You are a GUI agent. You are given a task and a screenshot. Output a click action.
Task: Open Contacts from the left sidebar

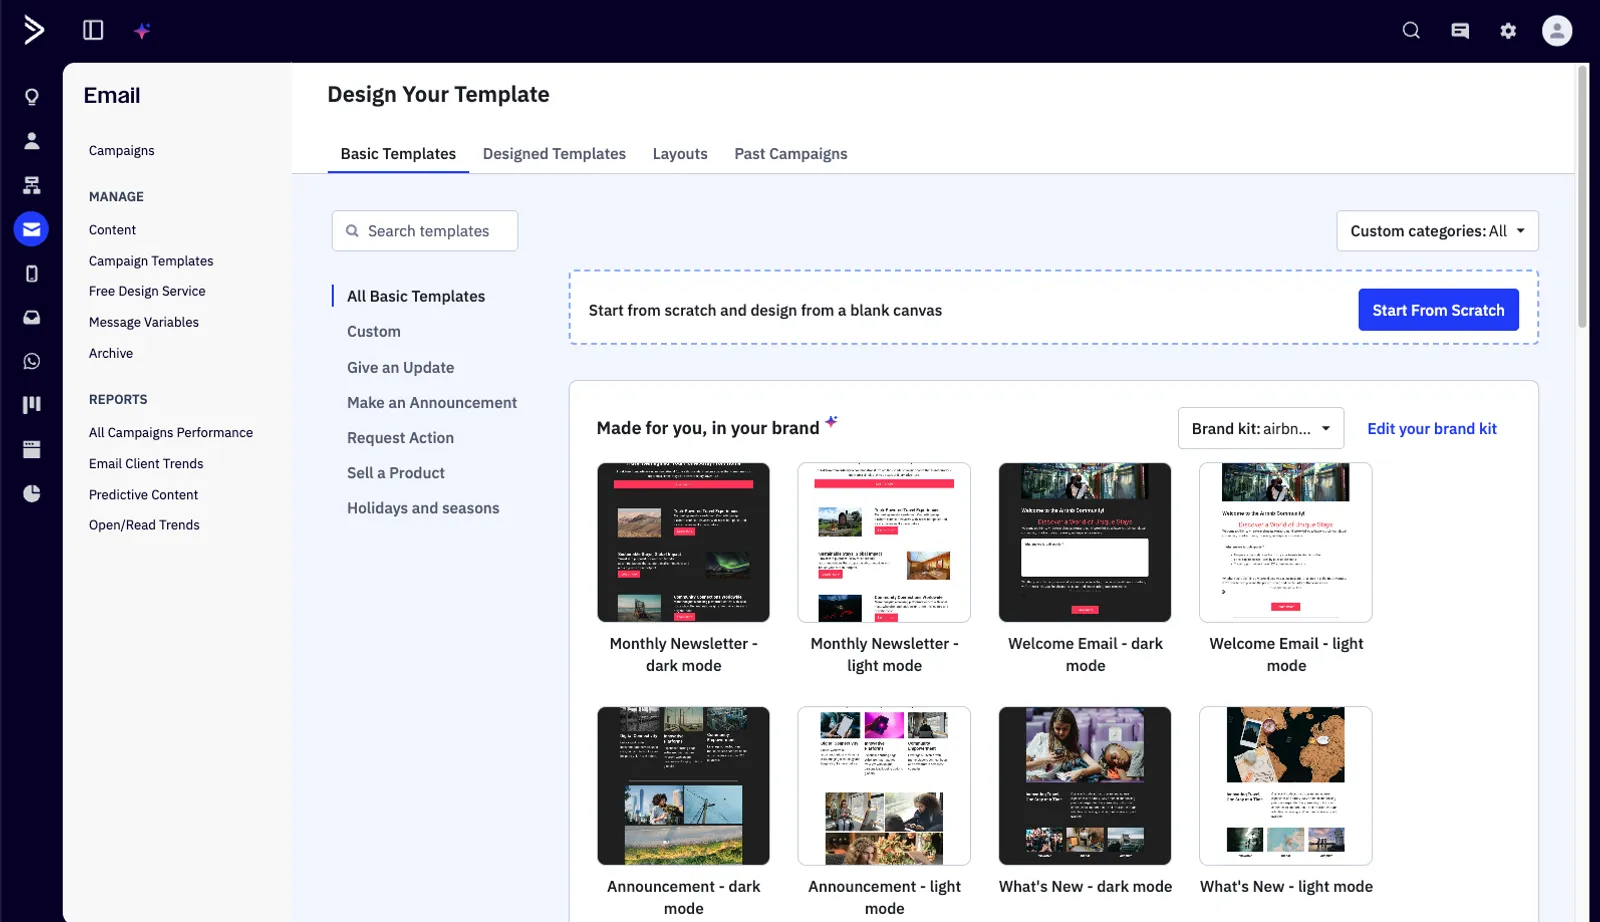tap(32, 141)
